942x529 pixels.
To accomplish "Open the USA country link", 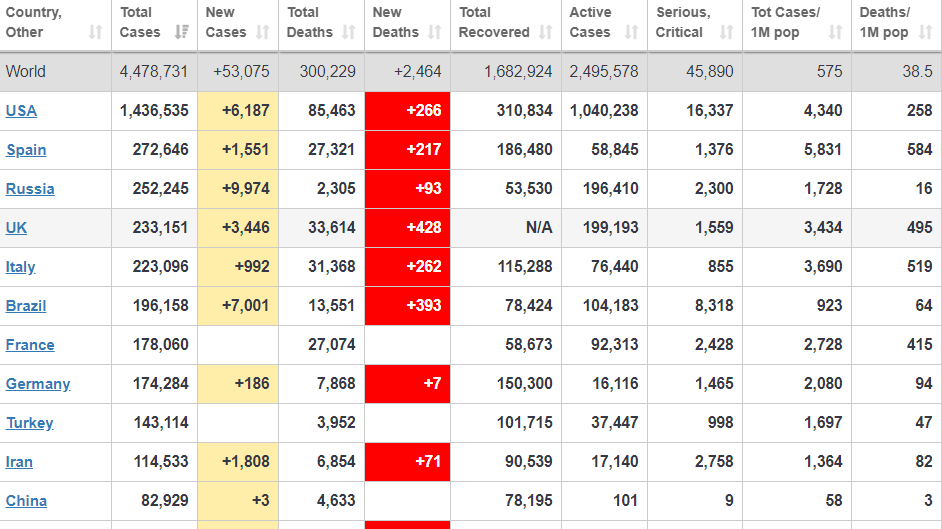I will pos(21,111).
